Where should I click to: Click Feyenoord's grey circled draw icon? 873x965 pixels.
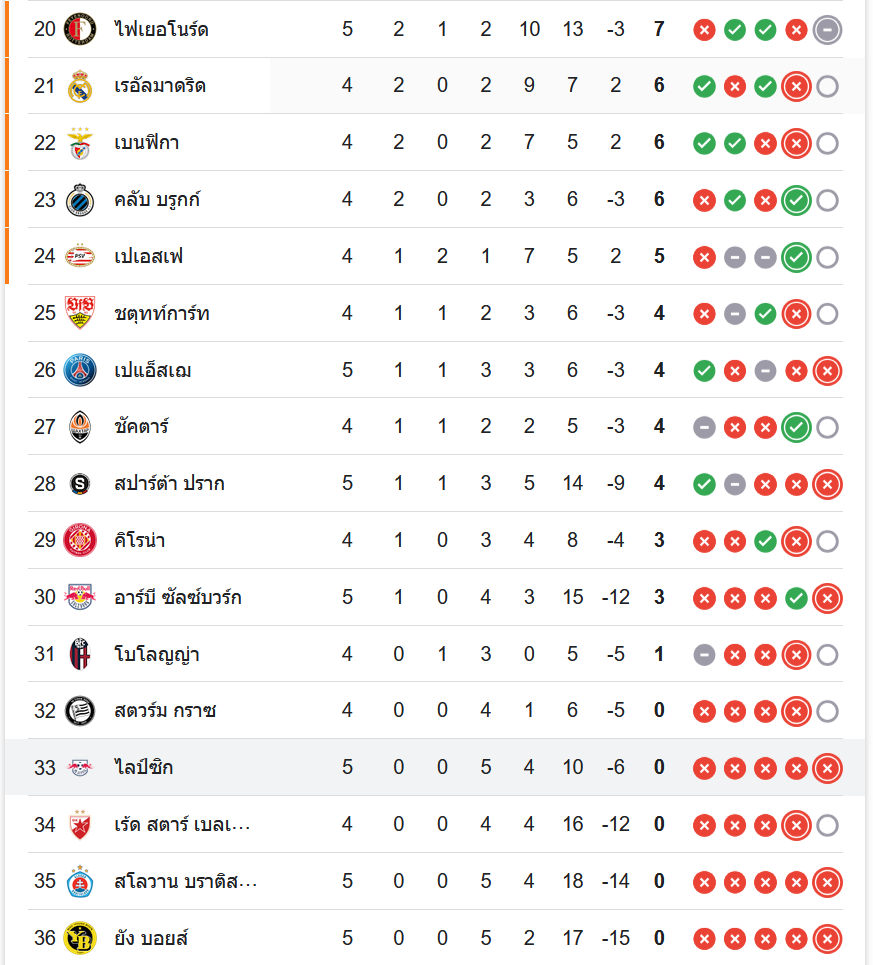click(827, 30)
